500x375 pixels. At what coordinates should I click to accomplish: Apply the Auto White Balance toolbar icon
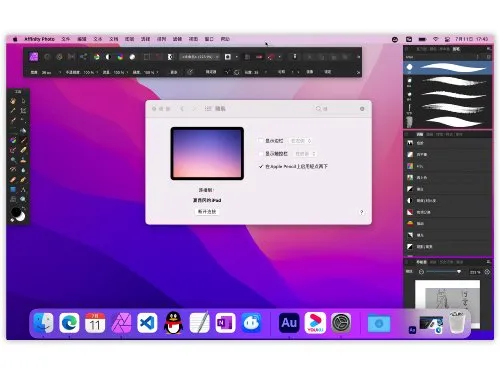[132, 57]
